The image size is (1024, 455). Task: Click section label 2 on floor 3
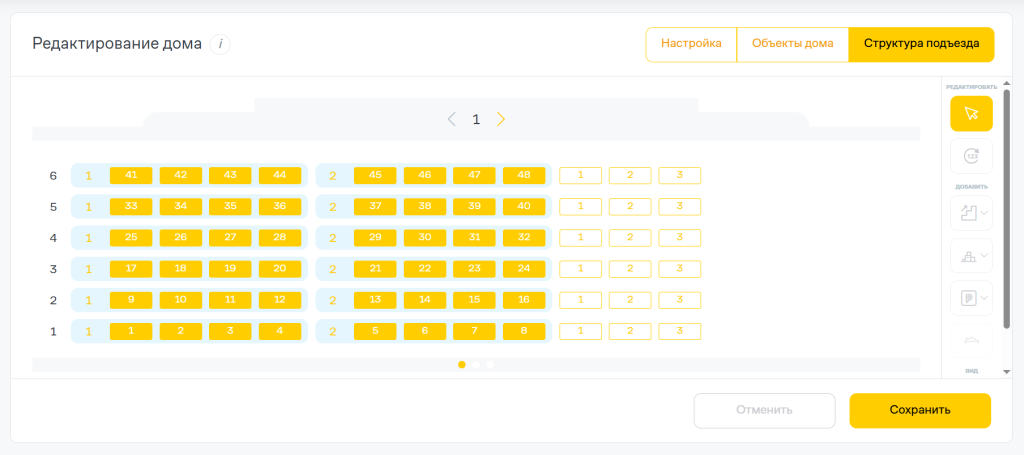coord(332,270)
